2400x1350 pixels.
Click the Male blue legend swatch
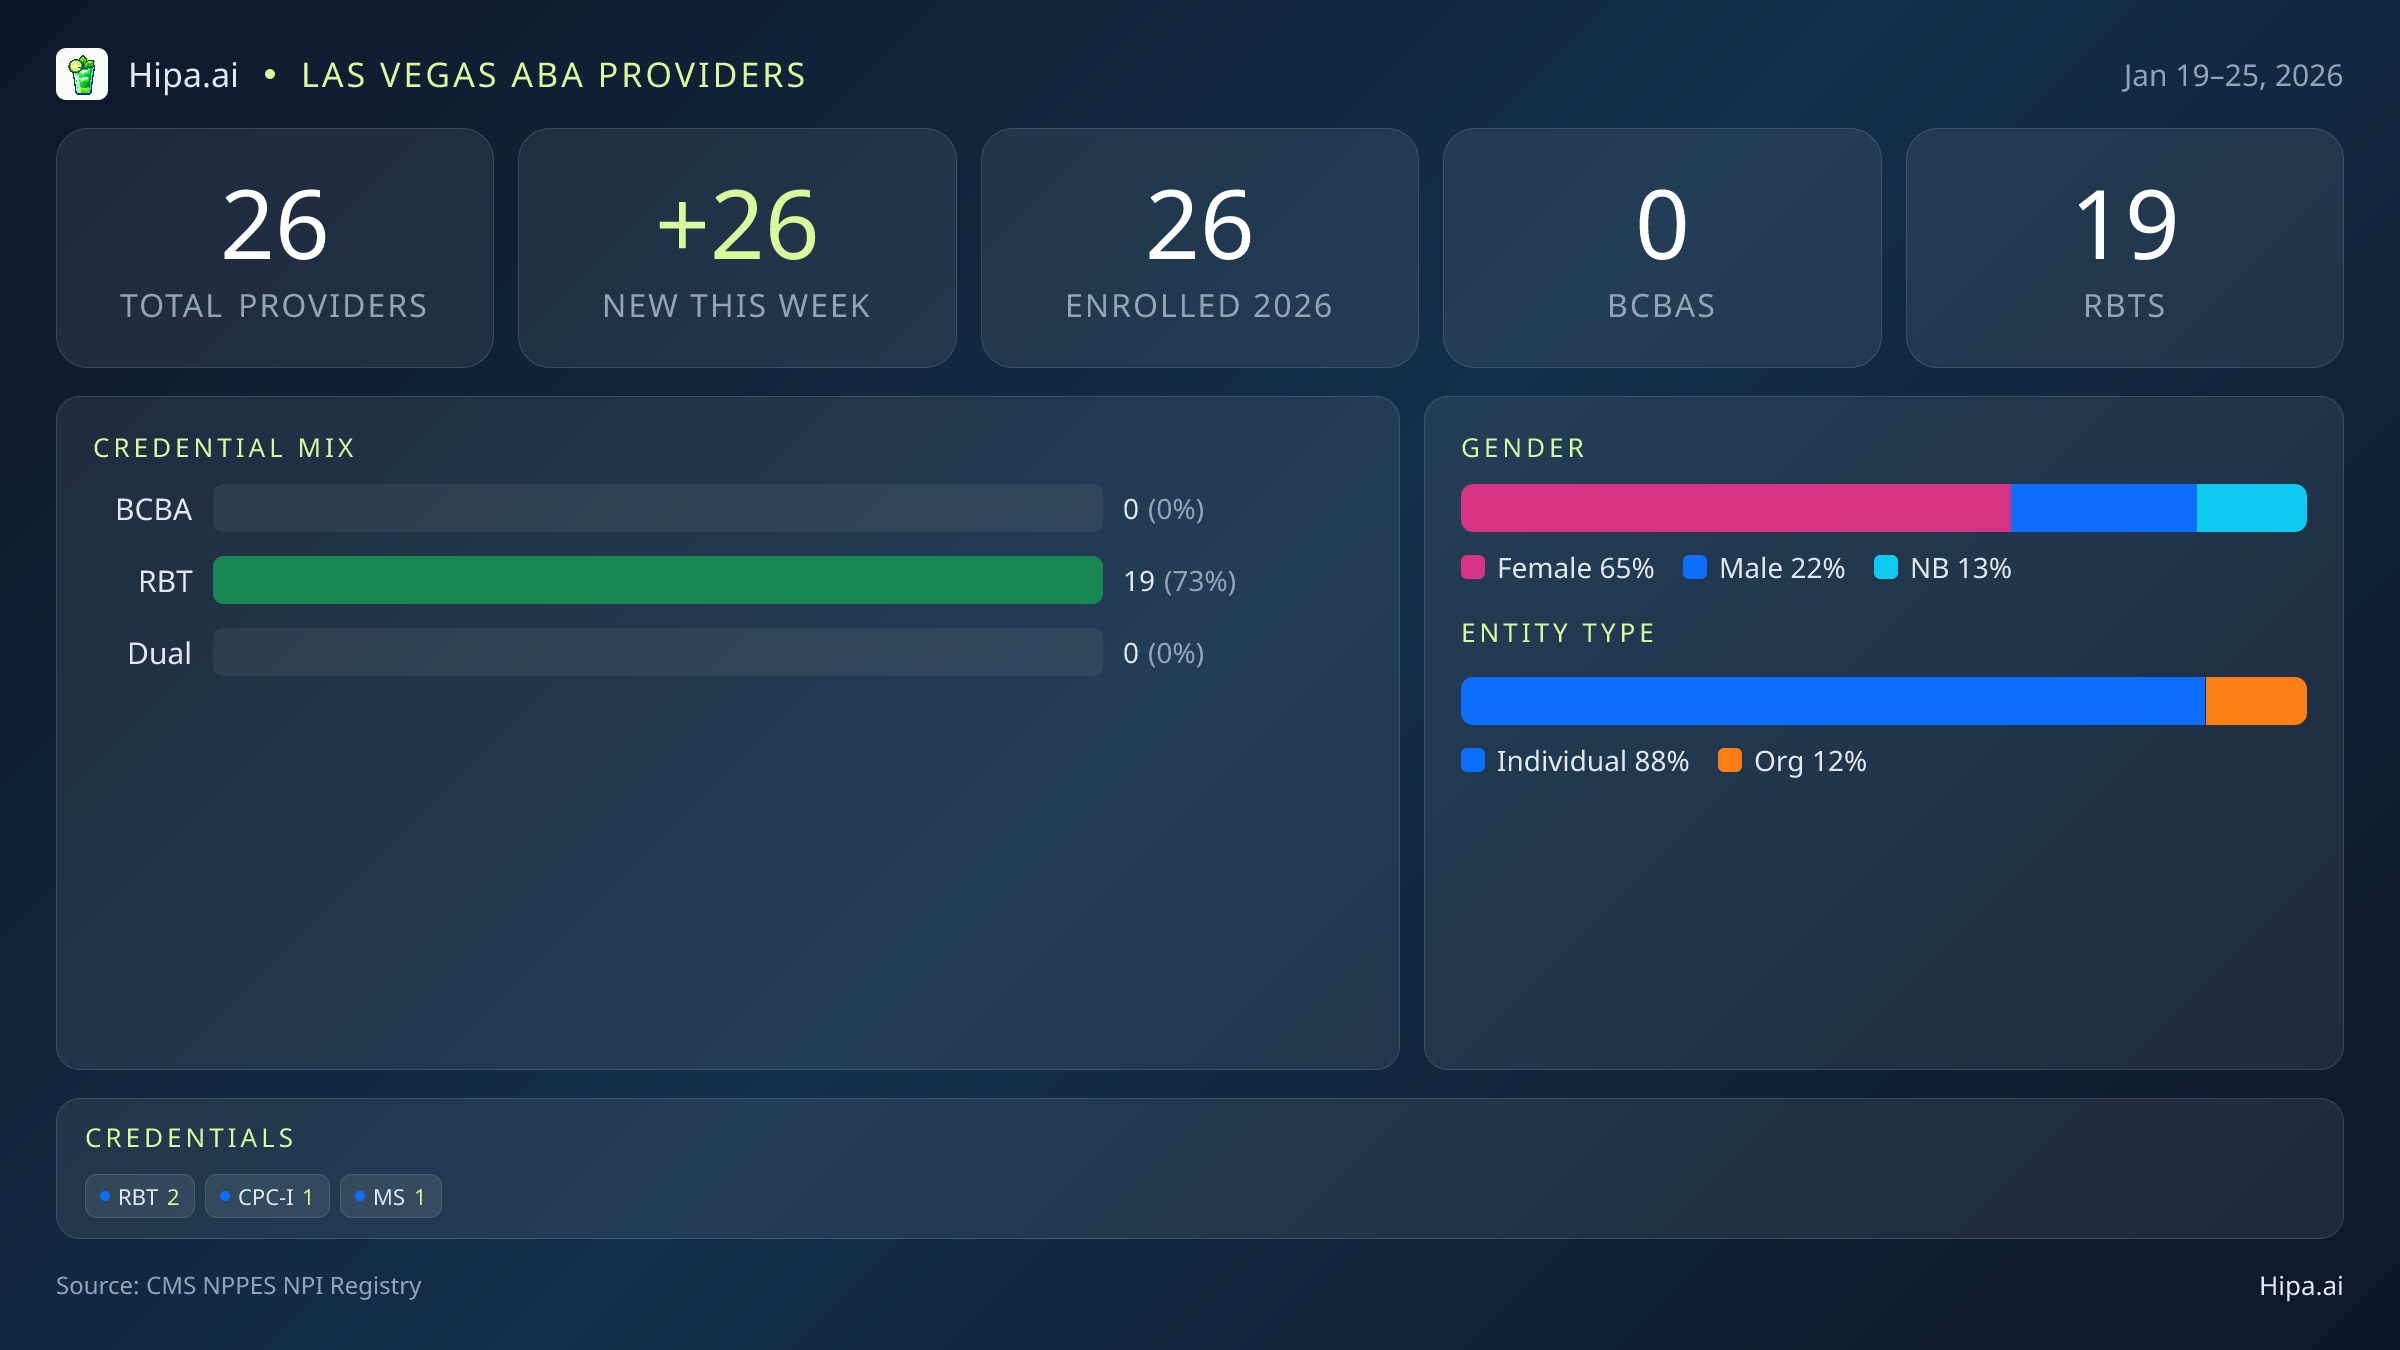1695,568
